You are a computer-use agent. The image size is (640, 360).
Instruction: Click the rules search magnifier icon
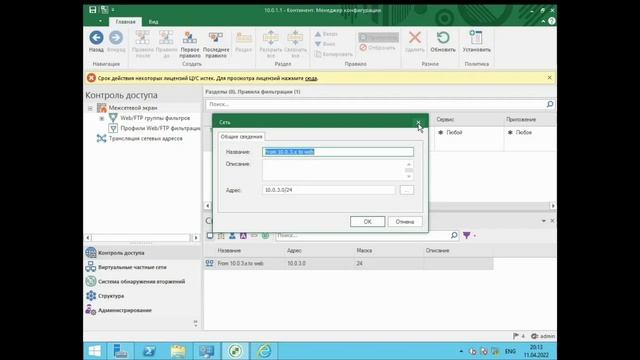[x=550, y=104]
